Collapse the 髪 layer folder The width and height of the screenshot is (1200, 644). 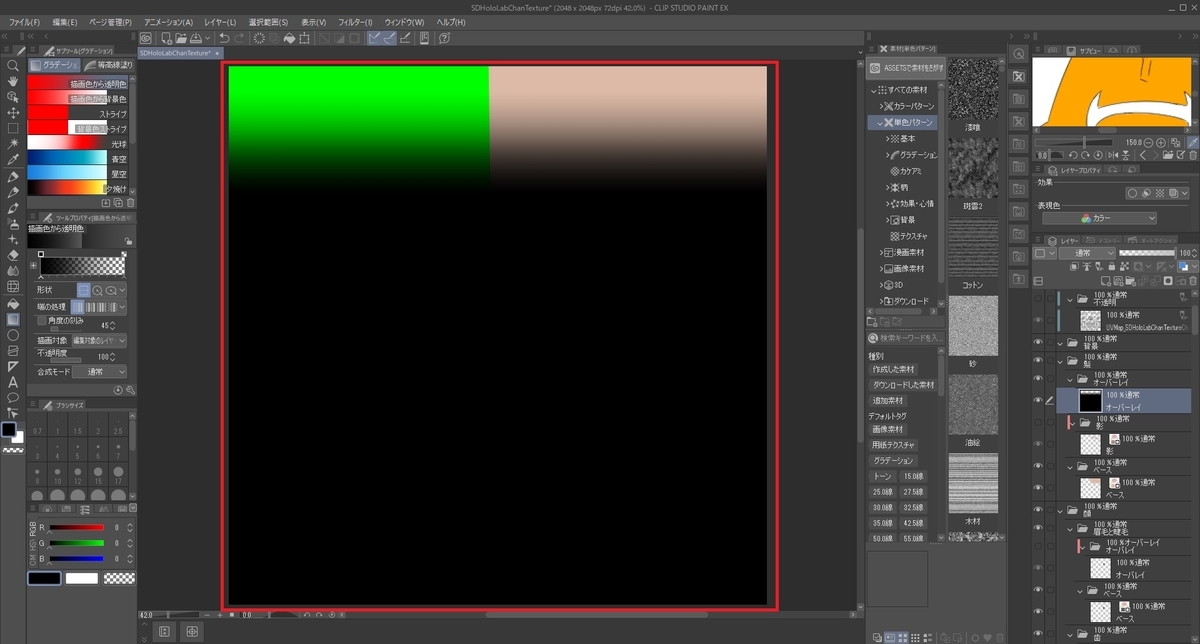pyautogui.click(x=1059, y=360)
